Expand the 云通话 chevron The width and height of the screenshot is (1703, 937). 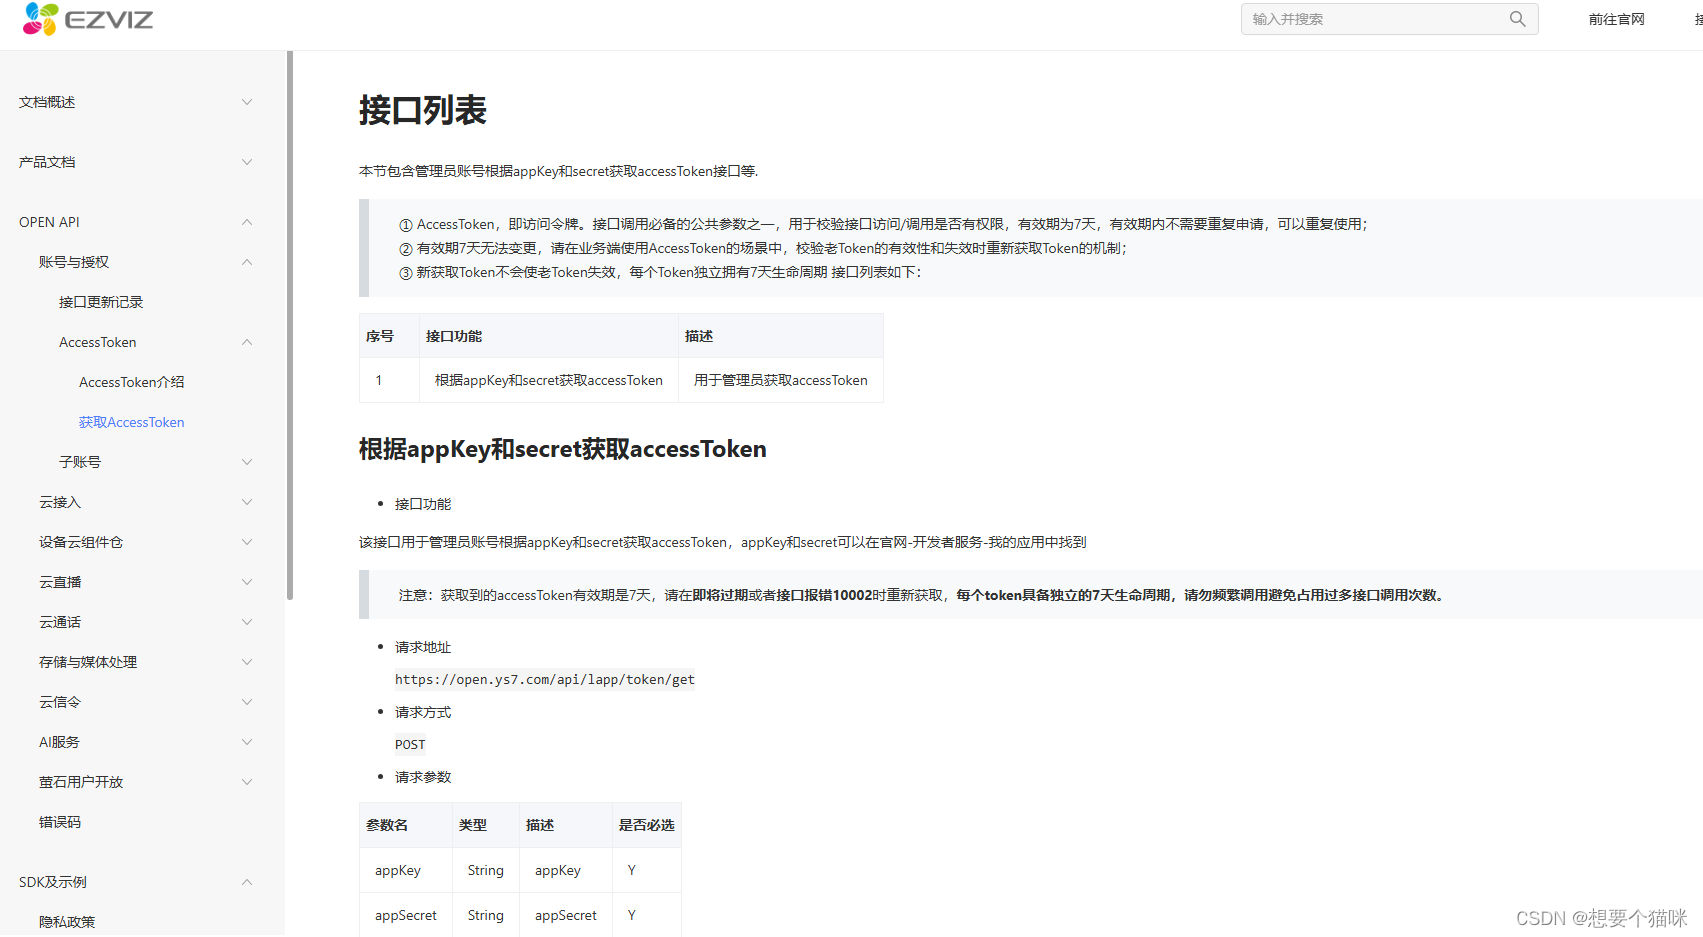pyautogui.click(x=247, y=622)
